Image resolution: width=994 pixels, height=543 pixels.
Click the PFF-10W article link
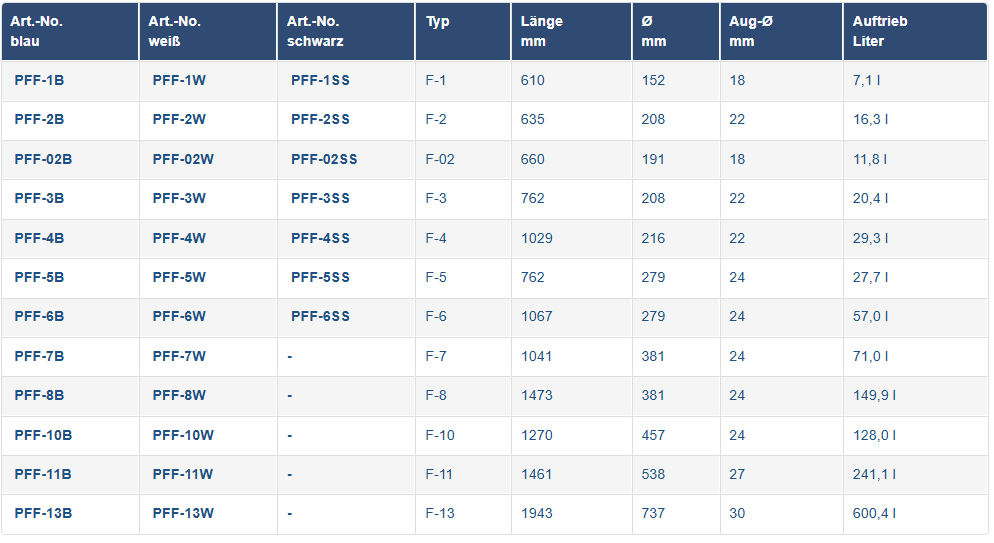pyautogui.click(x=183, y=435)
